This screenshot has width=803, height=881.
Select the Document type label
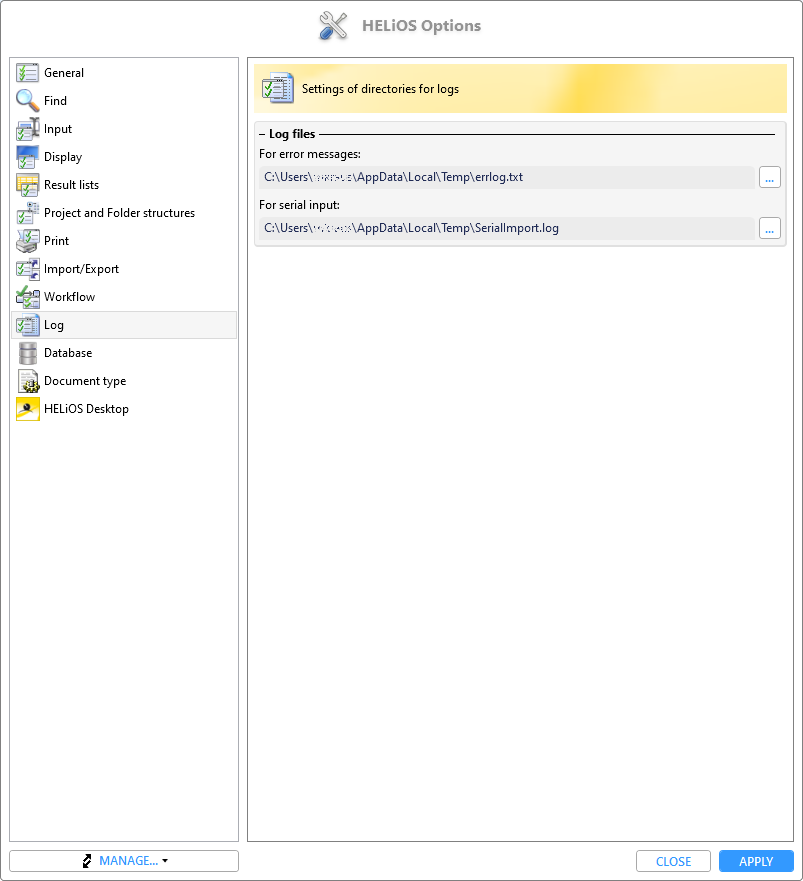point(85,382)
